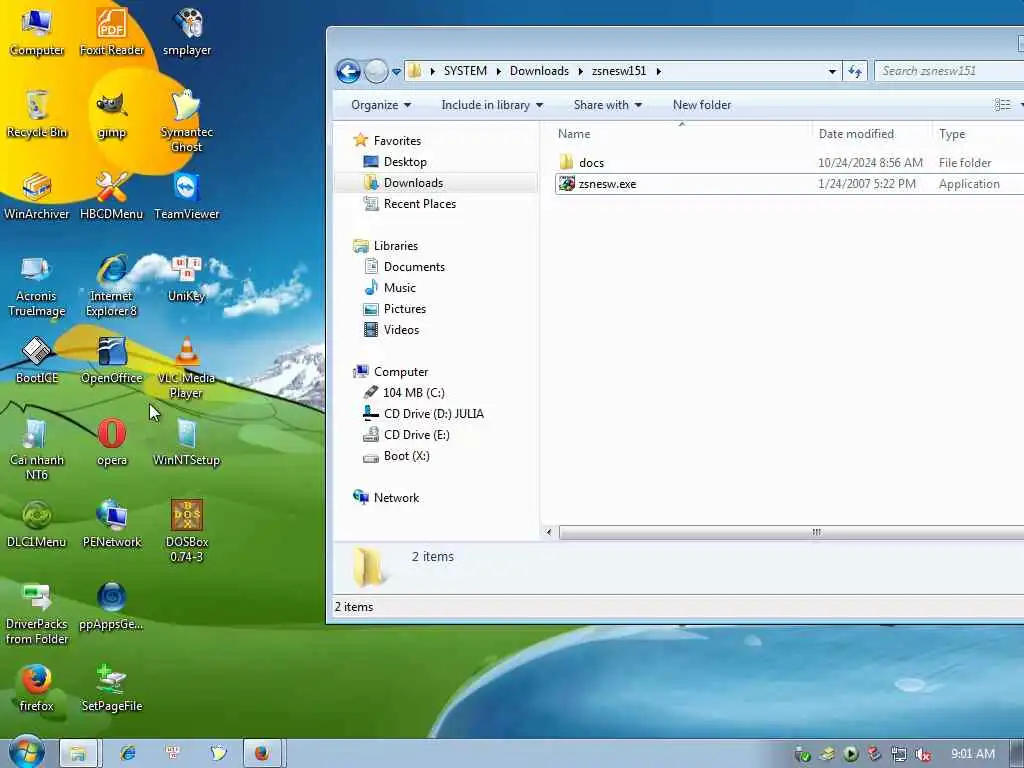Viewport: 1024px width, 768px height.
Task: Launch firefox from the desktop
Action: pos(37,688)
